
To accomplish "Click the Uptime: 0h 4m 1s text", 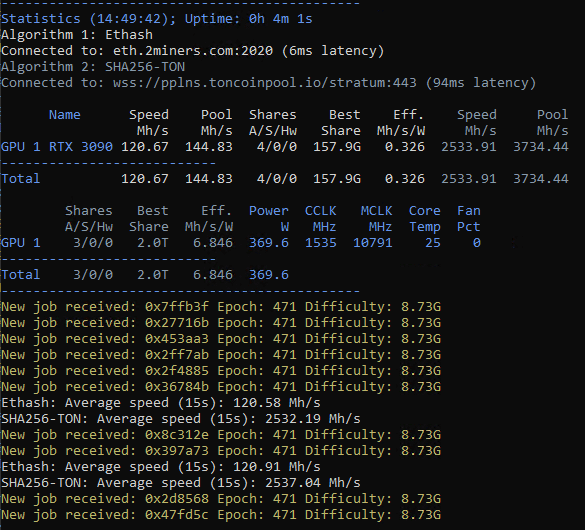I will coord(248,19).
